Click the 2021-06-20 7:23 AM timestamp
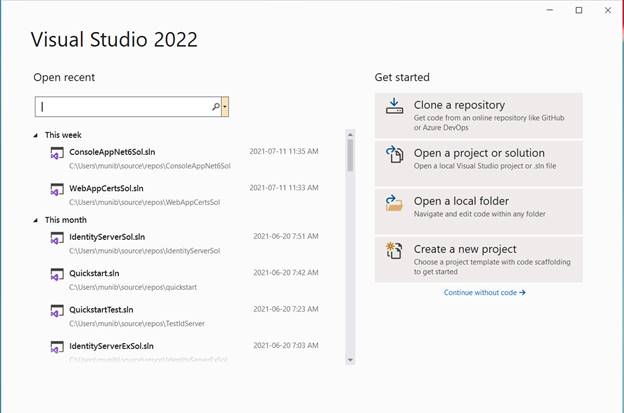Image resolution: width=624 pixels, height=413 pixels. pos(286,309)
